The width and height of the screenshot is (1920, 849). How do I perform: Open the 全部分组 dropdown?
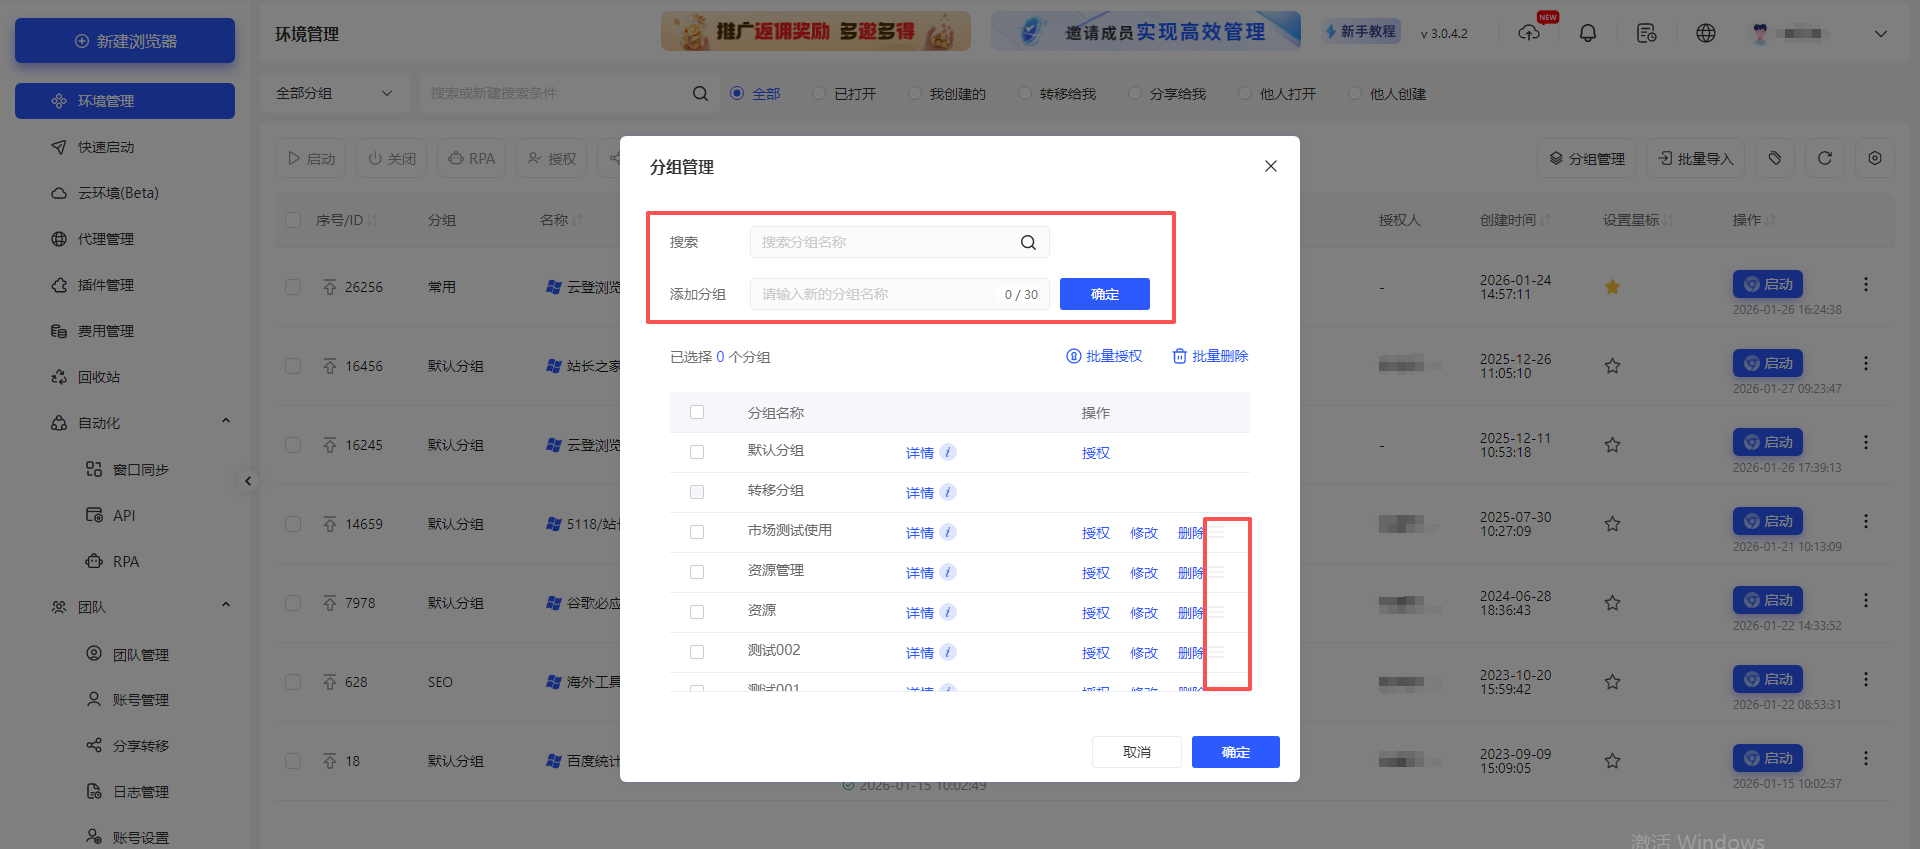(335, 93)
